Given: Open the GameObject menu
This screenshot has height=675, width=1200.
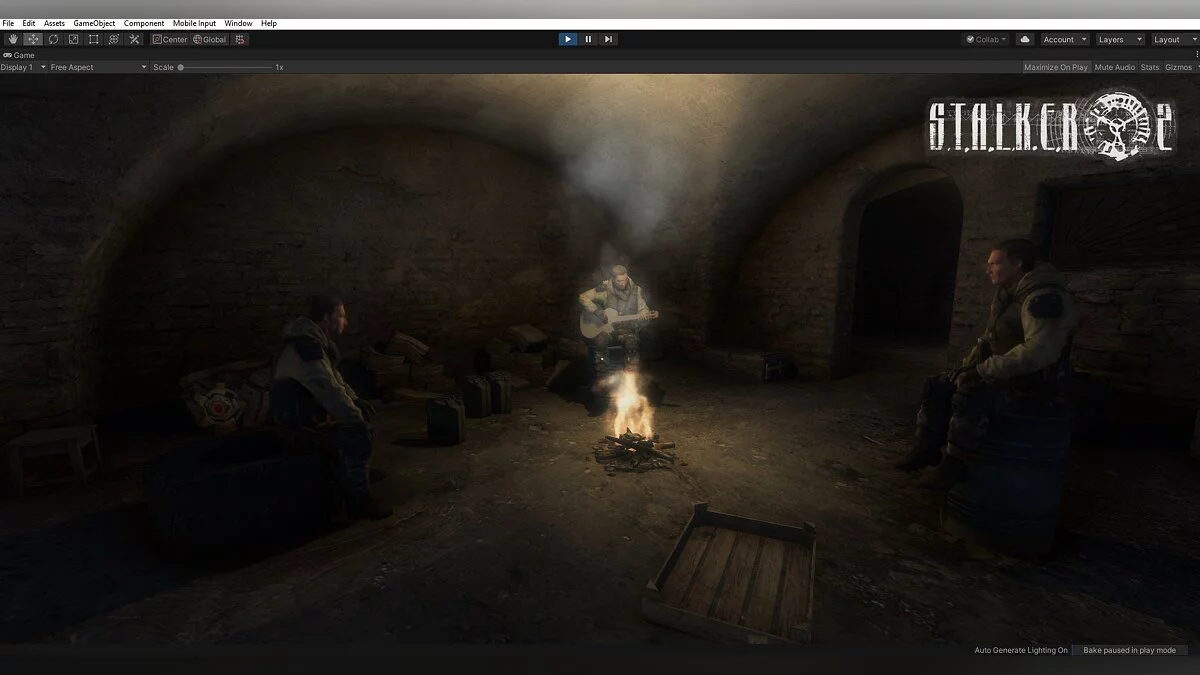Looking at the screenshot, I should coord(94,23).
